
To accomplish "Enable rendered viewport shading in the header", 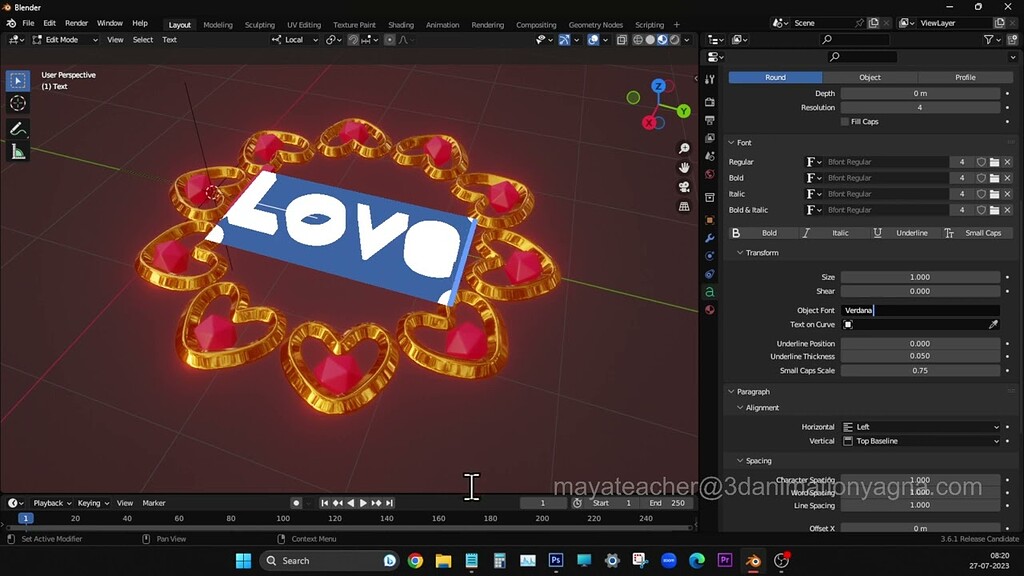I will [x=676, y=40].
